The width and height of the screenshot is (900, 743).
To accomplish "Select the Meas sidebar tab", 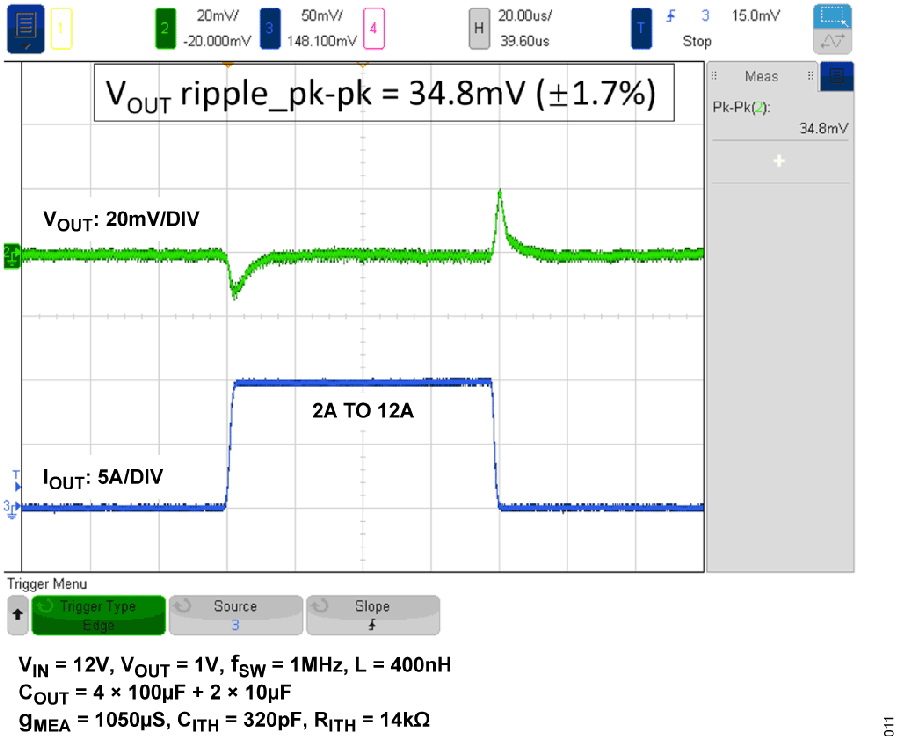I will pyautogui.click(x=762, y=76).
